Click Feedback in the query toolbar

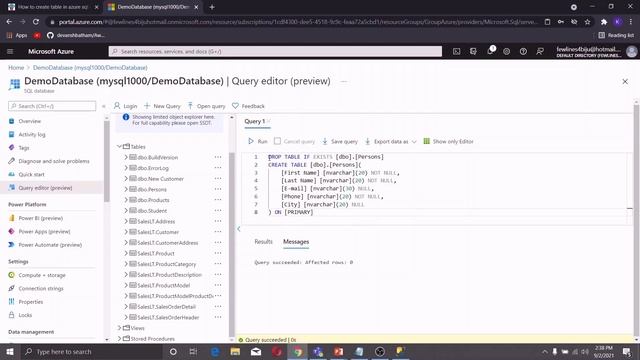tap(248, 106)
